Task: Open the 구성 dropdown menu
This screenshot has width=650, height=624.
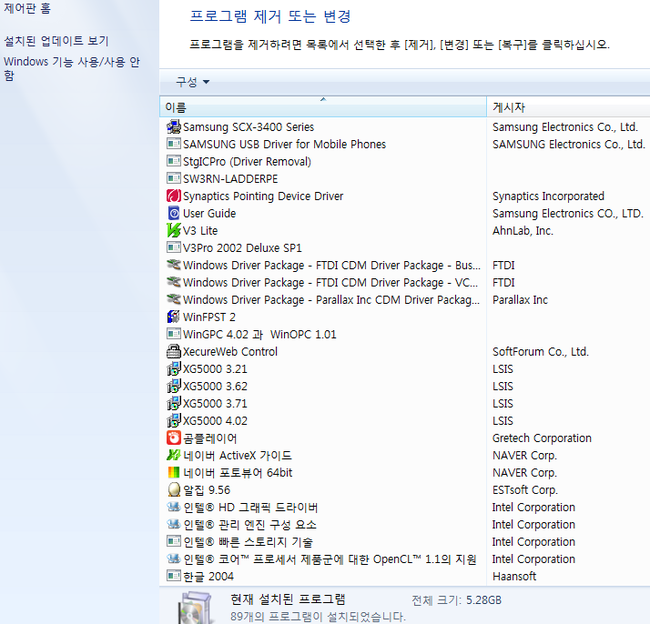Action: pos(193,82)
